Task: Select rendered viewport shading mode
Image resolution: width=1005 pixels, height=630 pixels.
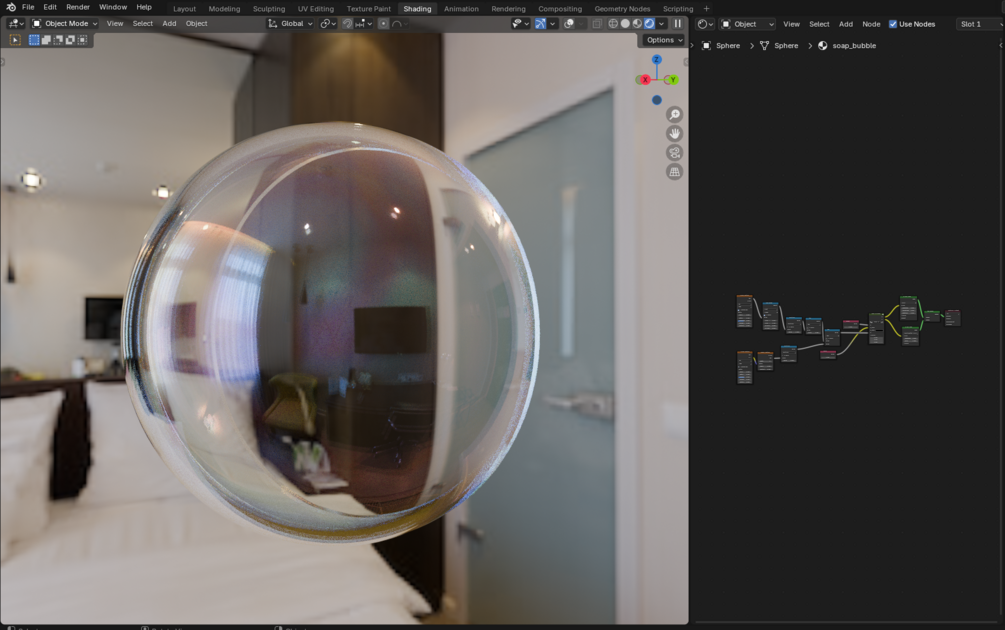Action: (649, 24)
